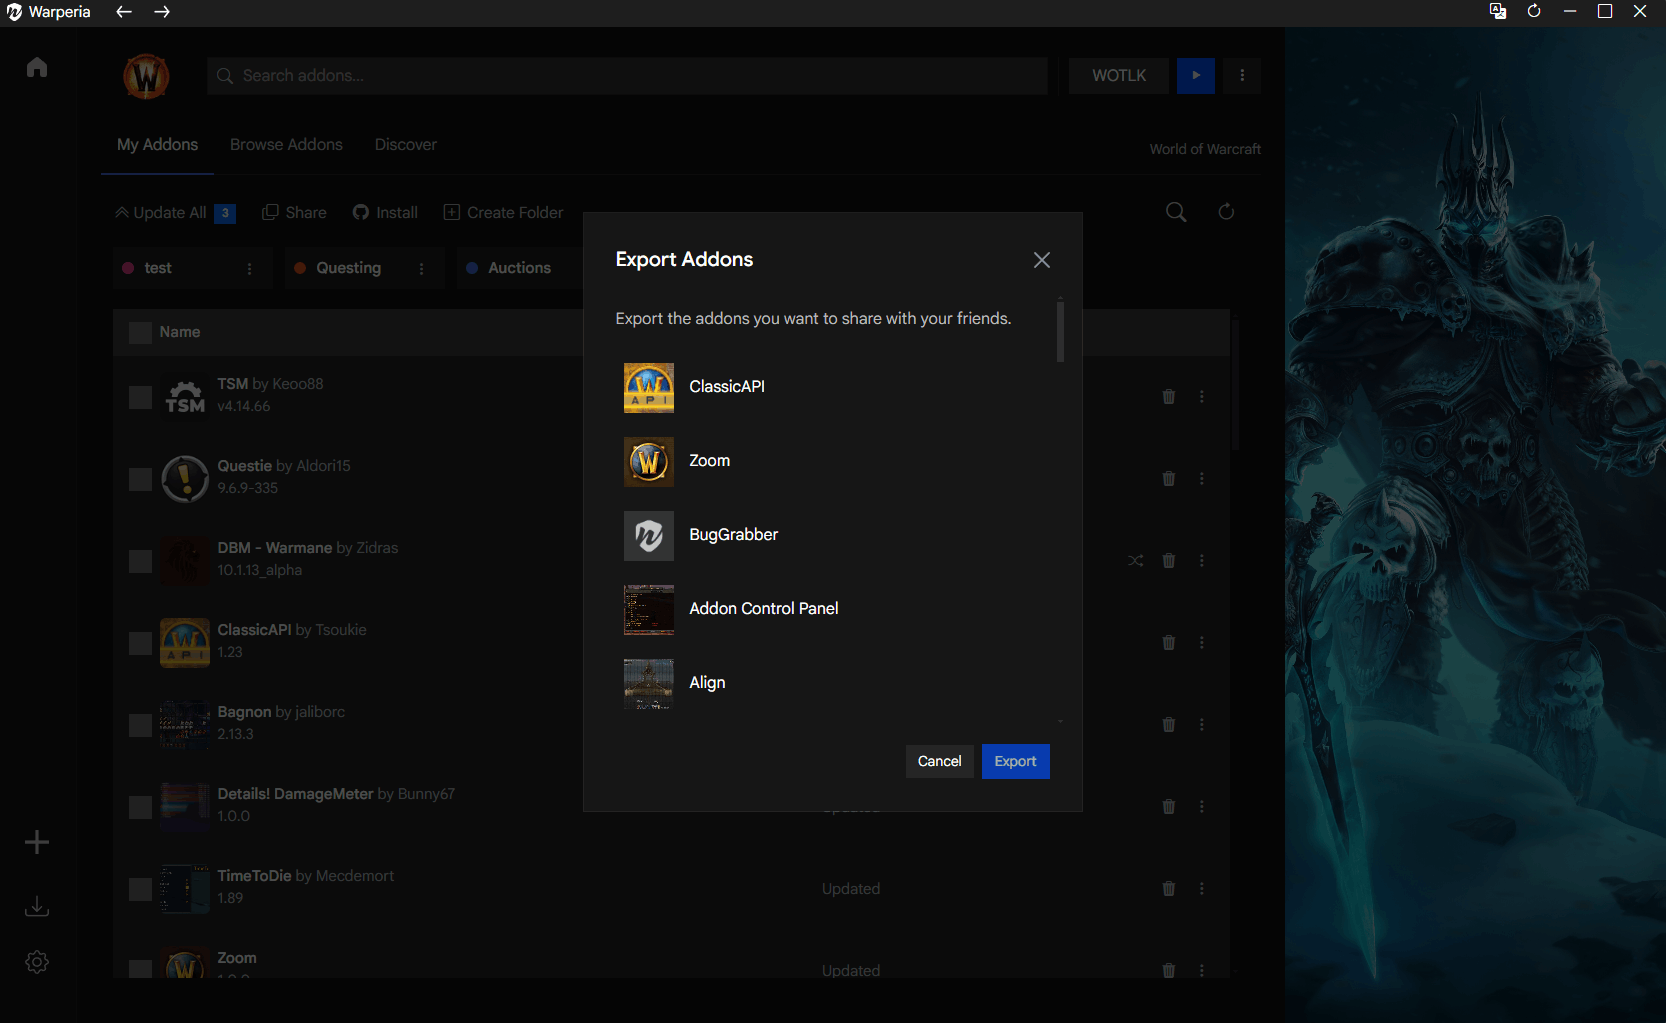1666x1023 pixels.
Task: Switch to Discover tab
Action: 405,145
